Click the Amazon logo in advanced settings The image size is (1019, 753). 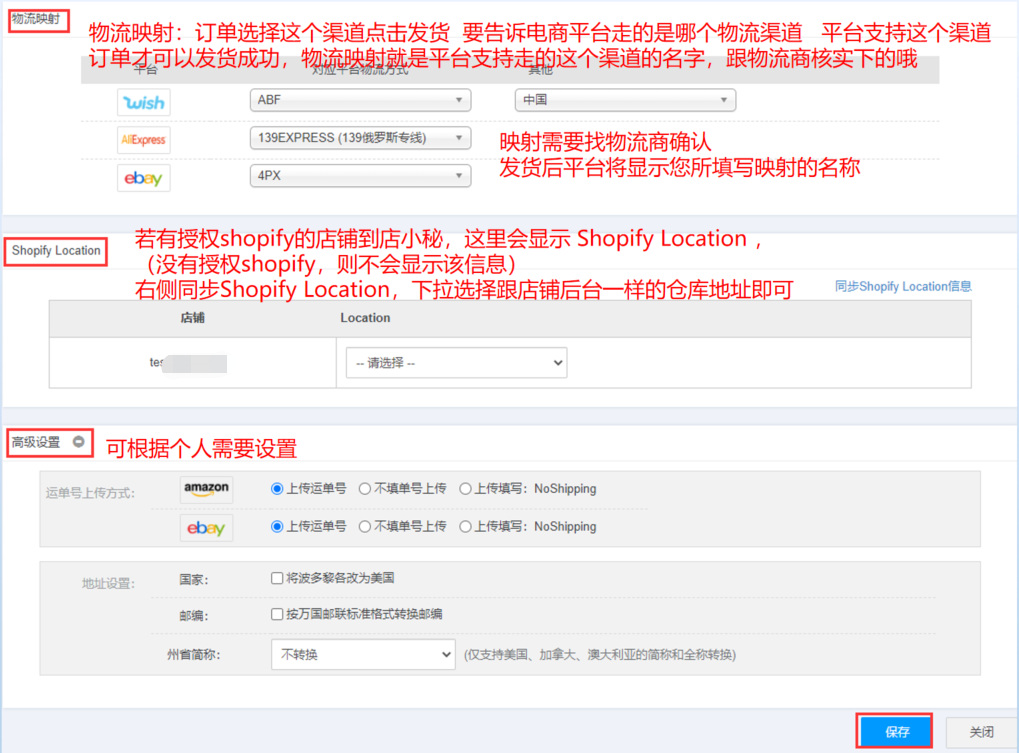click(206, 489)
